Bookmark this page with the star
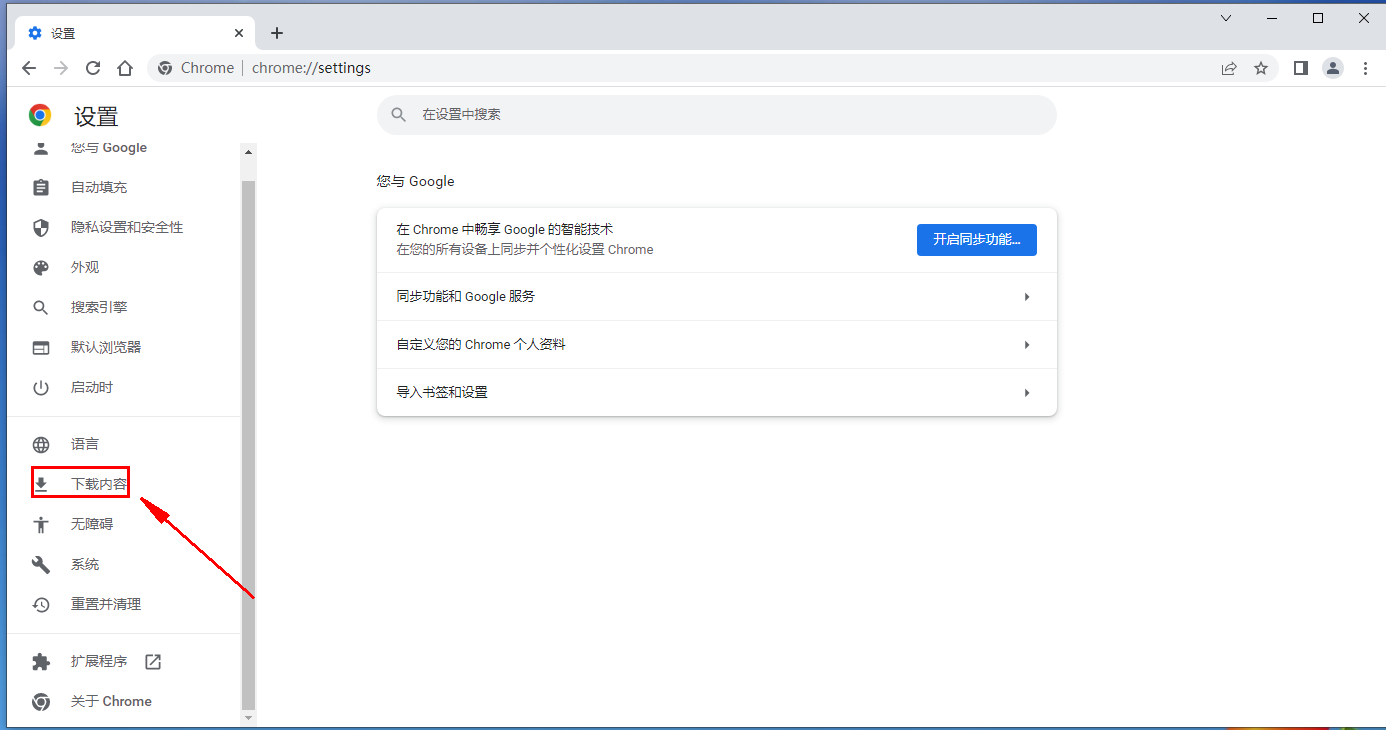 coord(1261,68)
